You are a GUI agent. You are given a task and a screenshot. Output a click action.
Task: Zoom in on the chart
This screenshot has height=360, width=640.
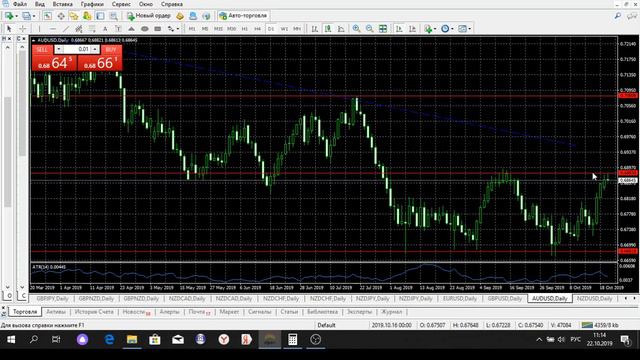[x=356, y=29]
